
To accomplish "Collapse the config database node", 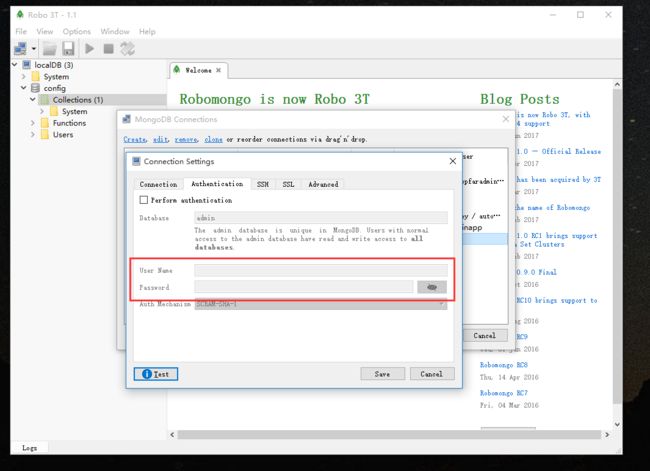I will (x=24, y=88).
